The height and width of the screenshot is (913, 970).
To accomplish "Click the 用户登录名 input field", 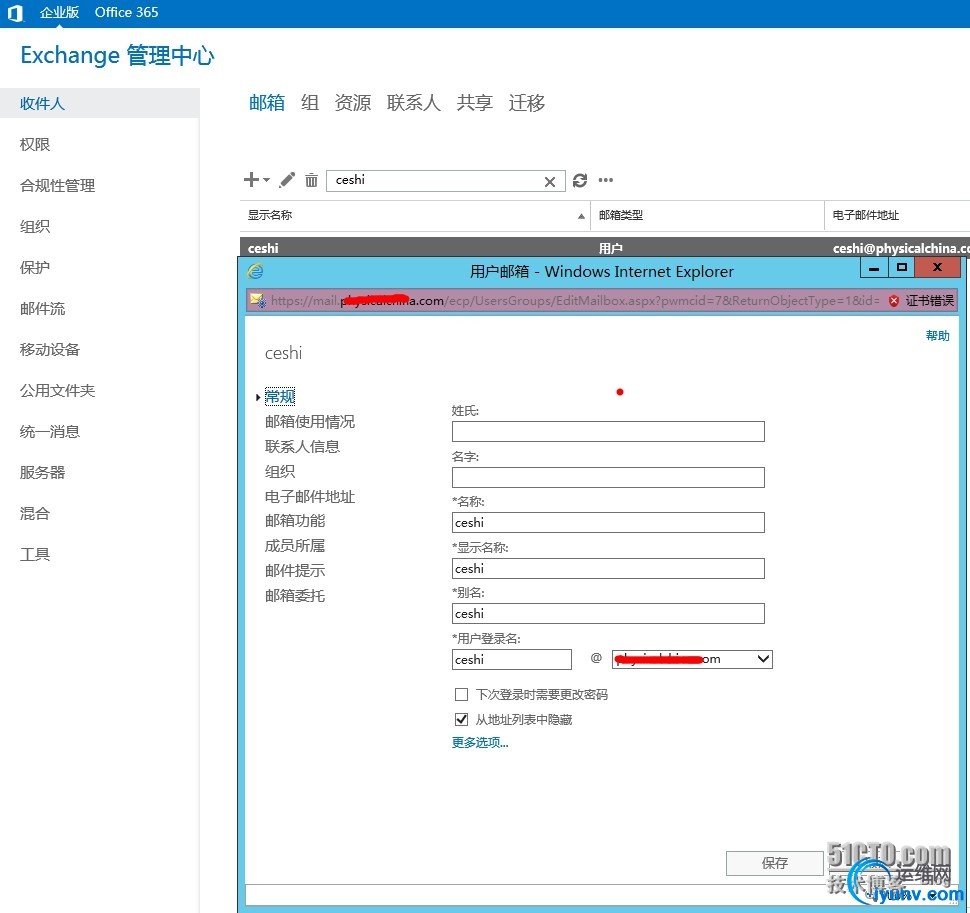I will tap(512, 659).
